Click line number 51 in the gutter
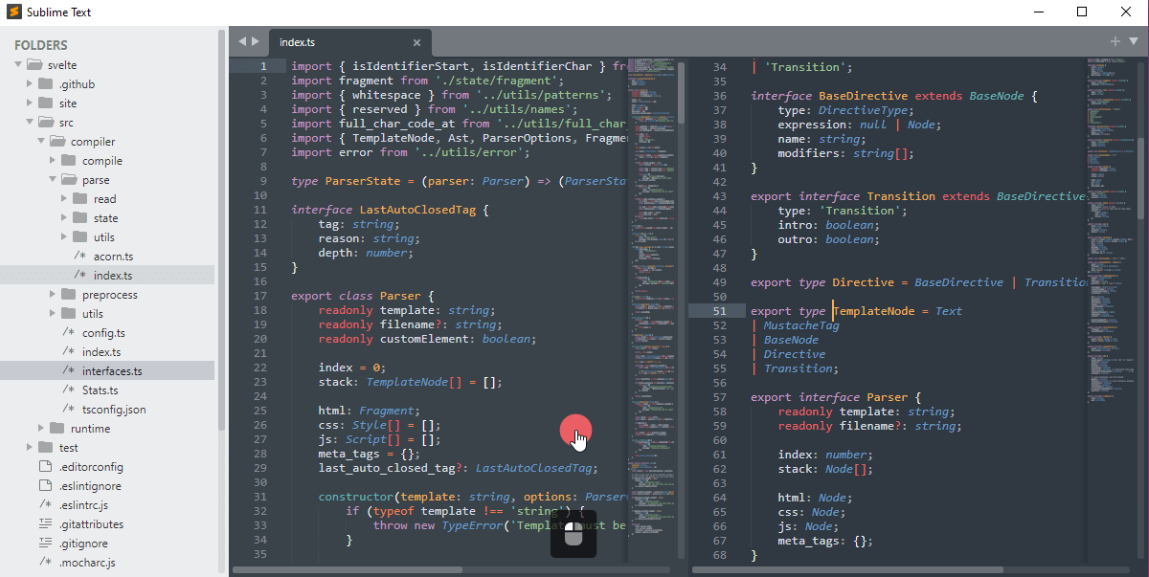Image resolution: width=1149 pixels, height=577 pixels. coord(718,310)
